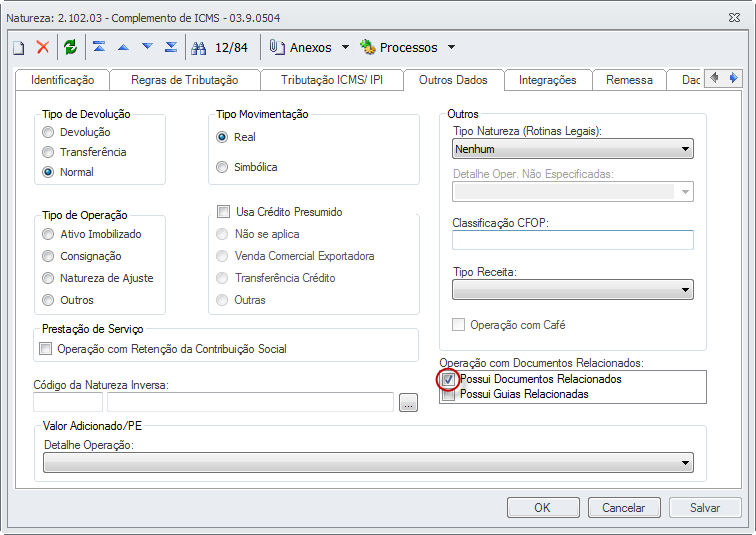The image size is (756, 535).
Task: Click the green refresh arrows icon
Action: (70, 47)
